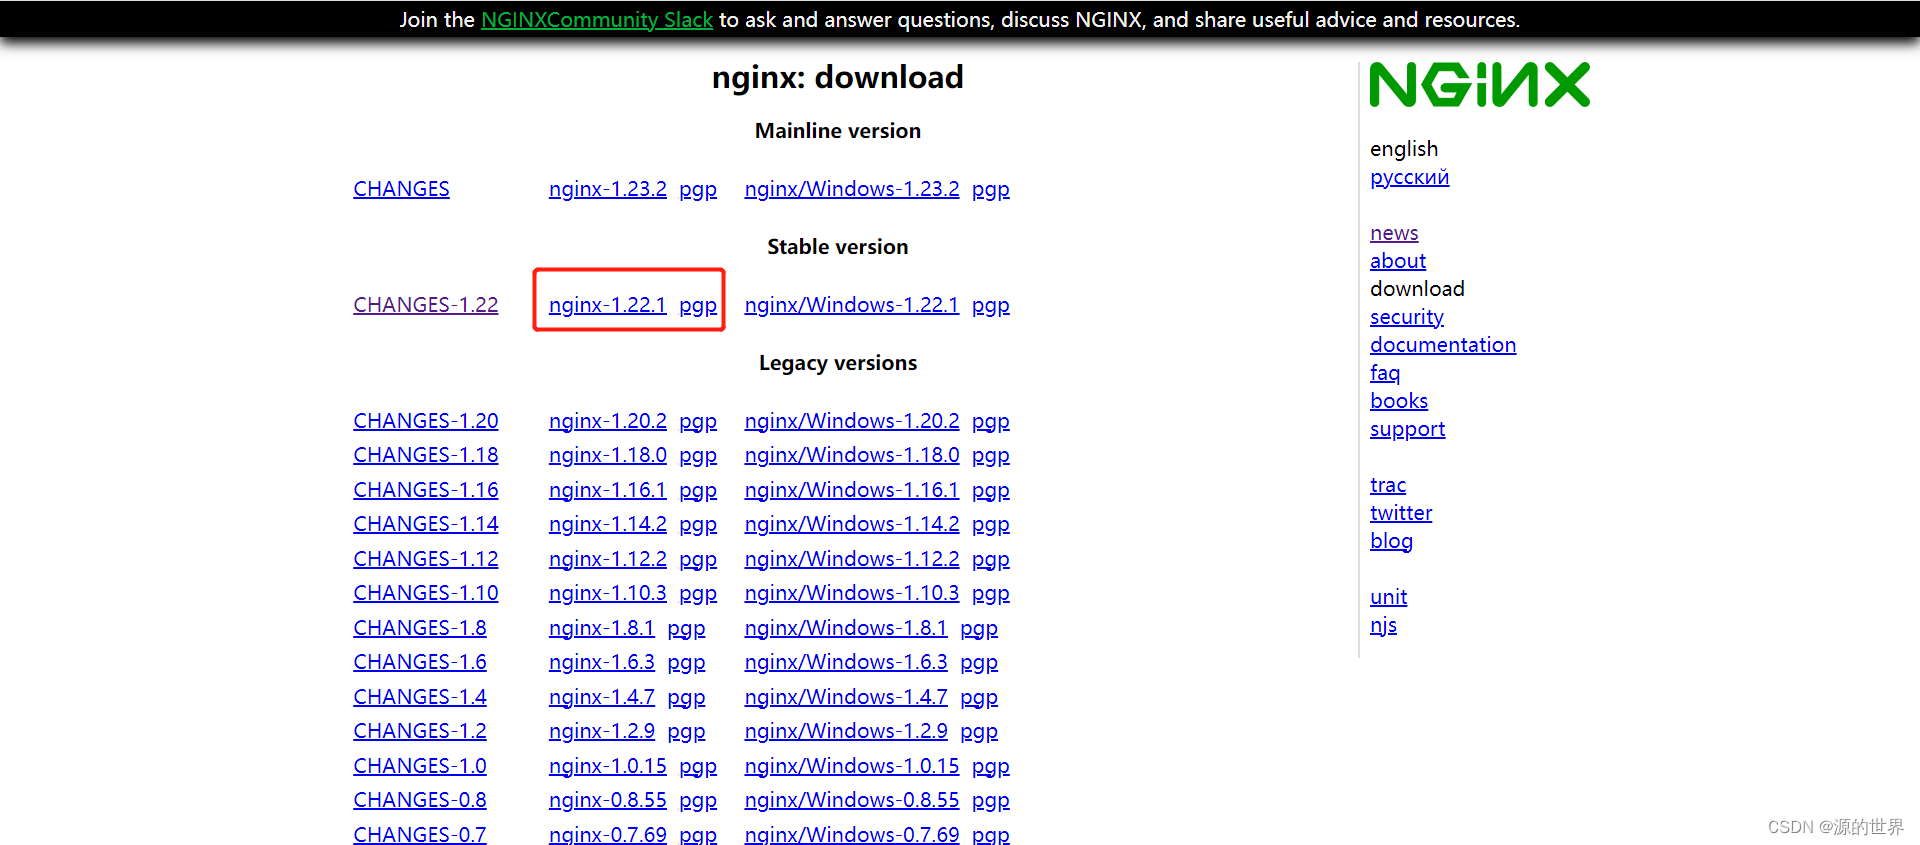Open the documentation page
Screen dimensions: 1920x845
click(x=1443, y=345)
